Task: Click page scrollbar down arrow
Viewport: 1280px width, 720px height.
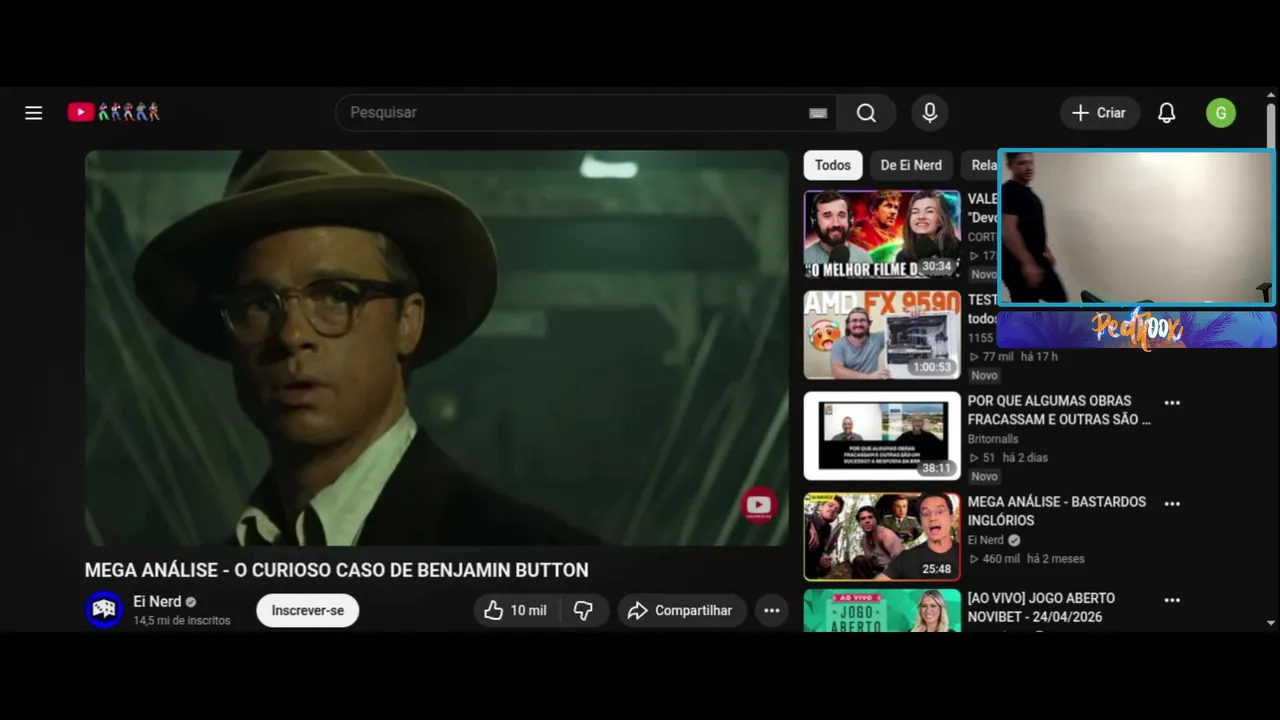Action: (x=1271, y=623)
